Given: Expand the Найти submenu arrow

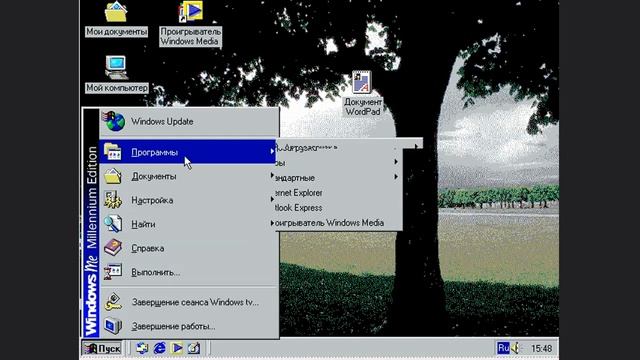Looking at the screenshot, I should pyautogui.click(x=272, y=222).
